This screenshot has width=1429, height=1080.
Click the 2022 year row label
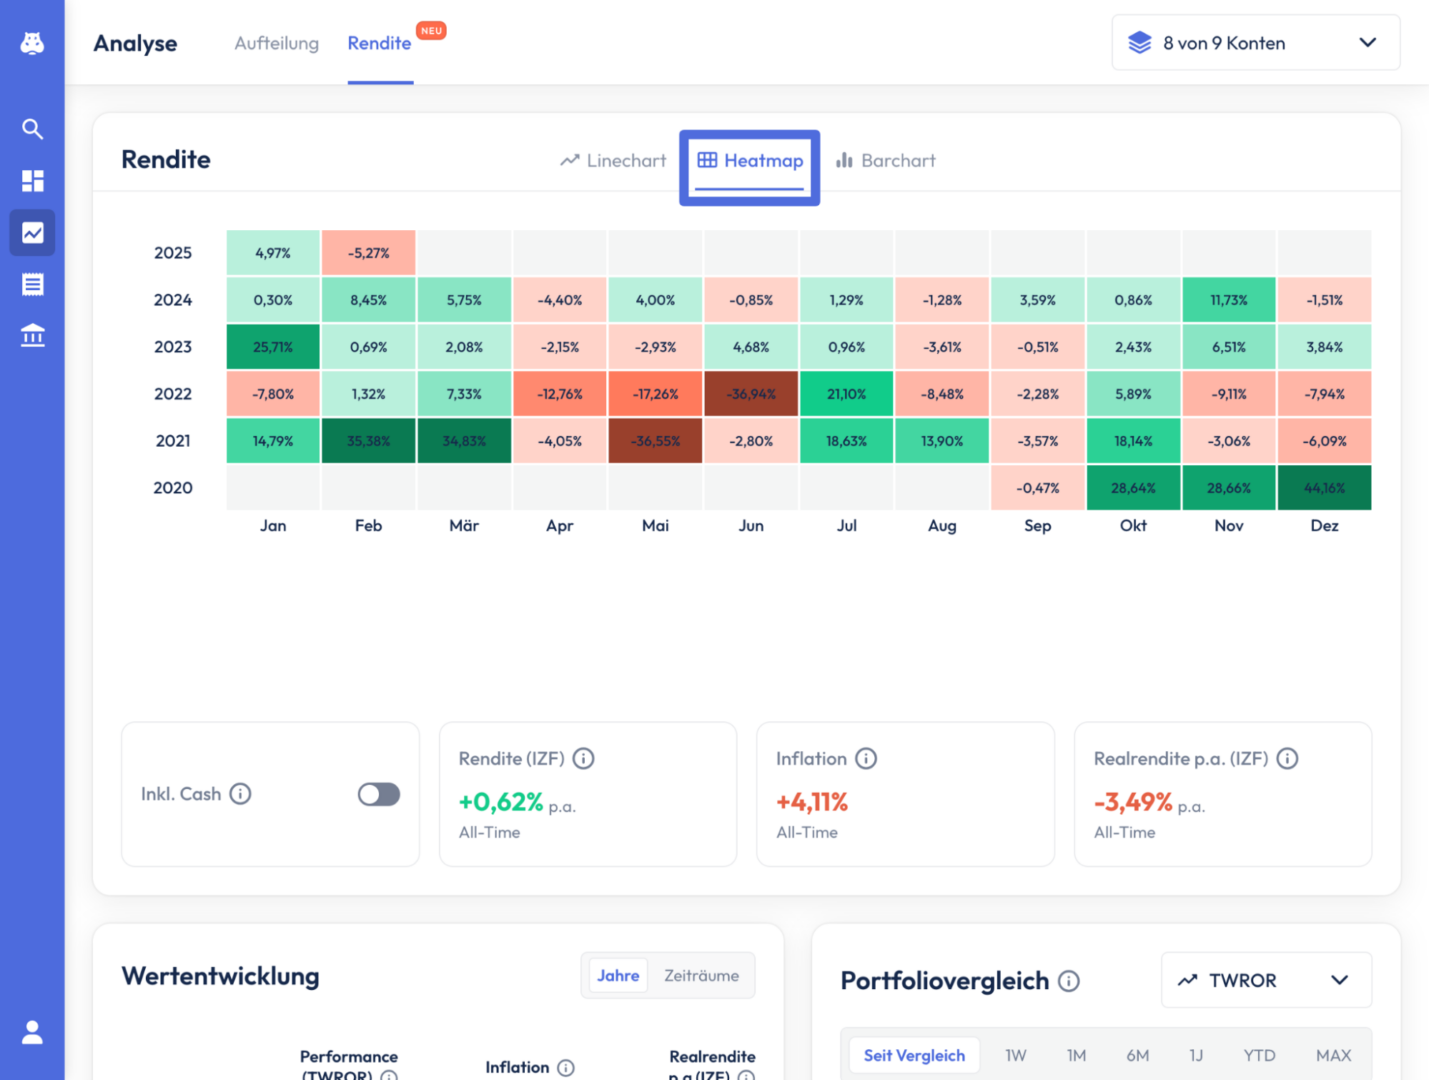(173, 394)
